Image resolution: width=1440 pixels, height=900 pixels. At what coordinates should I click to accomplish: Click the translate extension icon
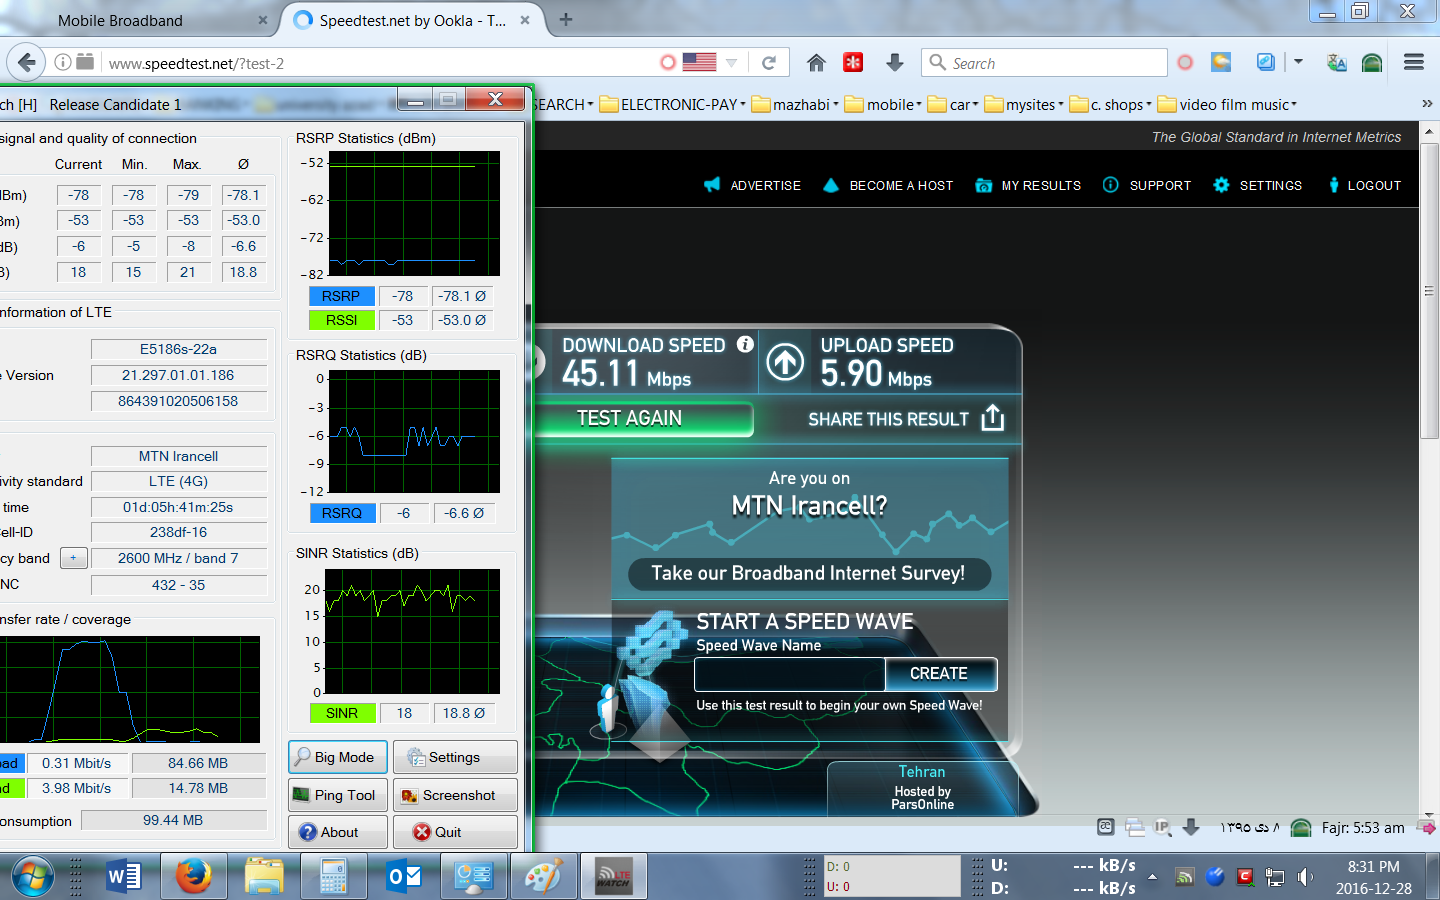click(x=1336, y=63)
